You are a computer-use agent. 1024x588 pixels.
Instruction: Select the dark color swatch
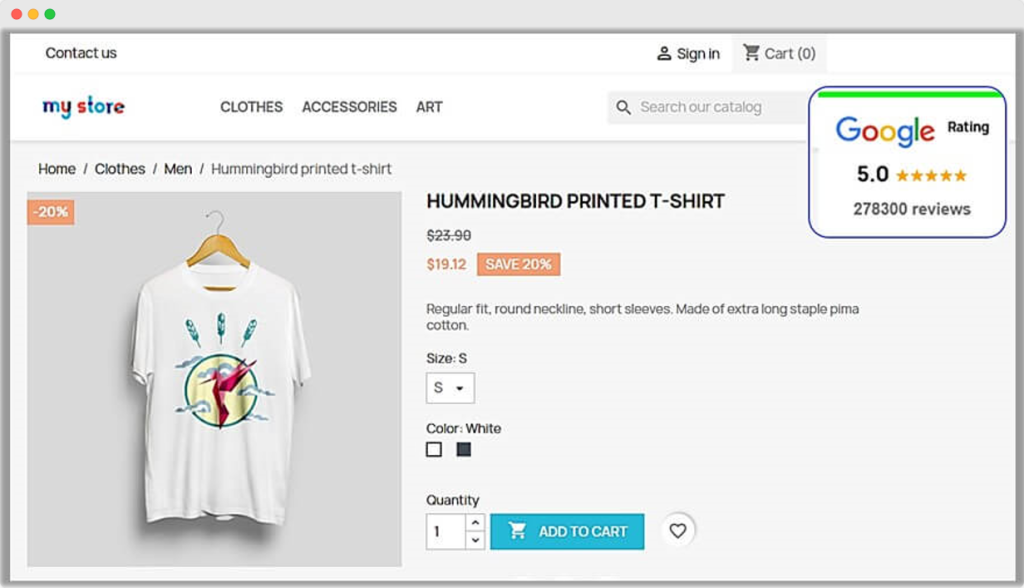464,450
